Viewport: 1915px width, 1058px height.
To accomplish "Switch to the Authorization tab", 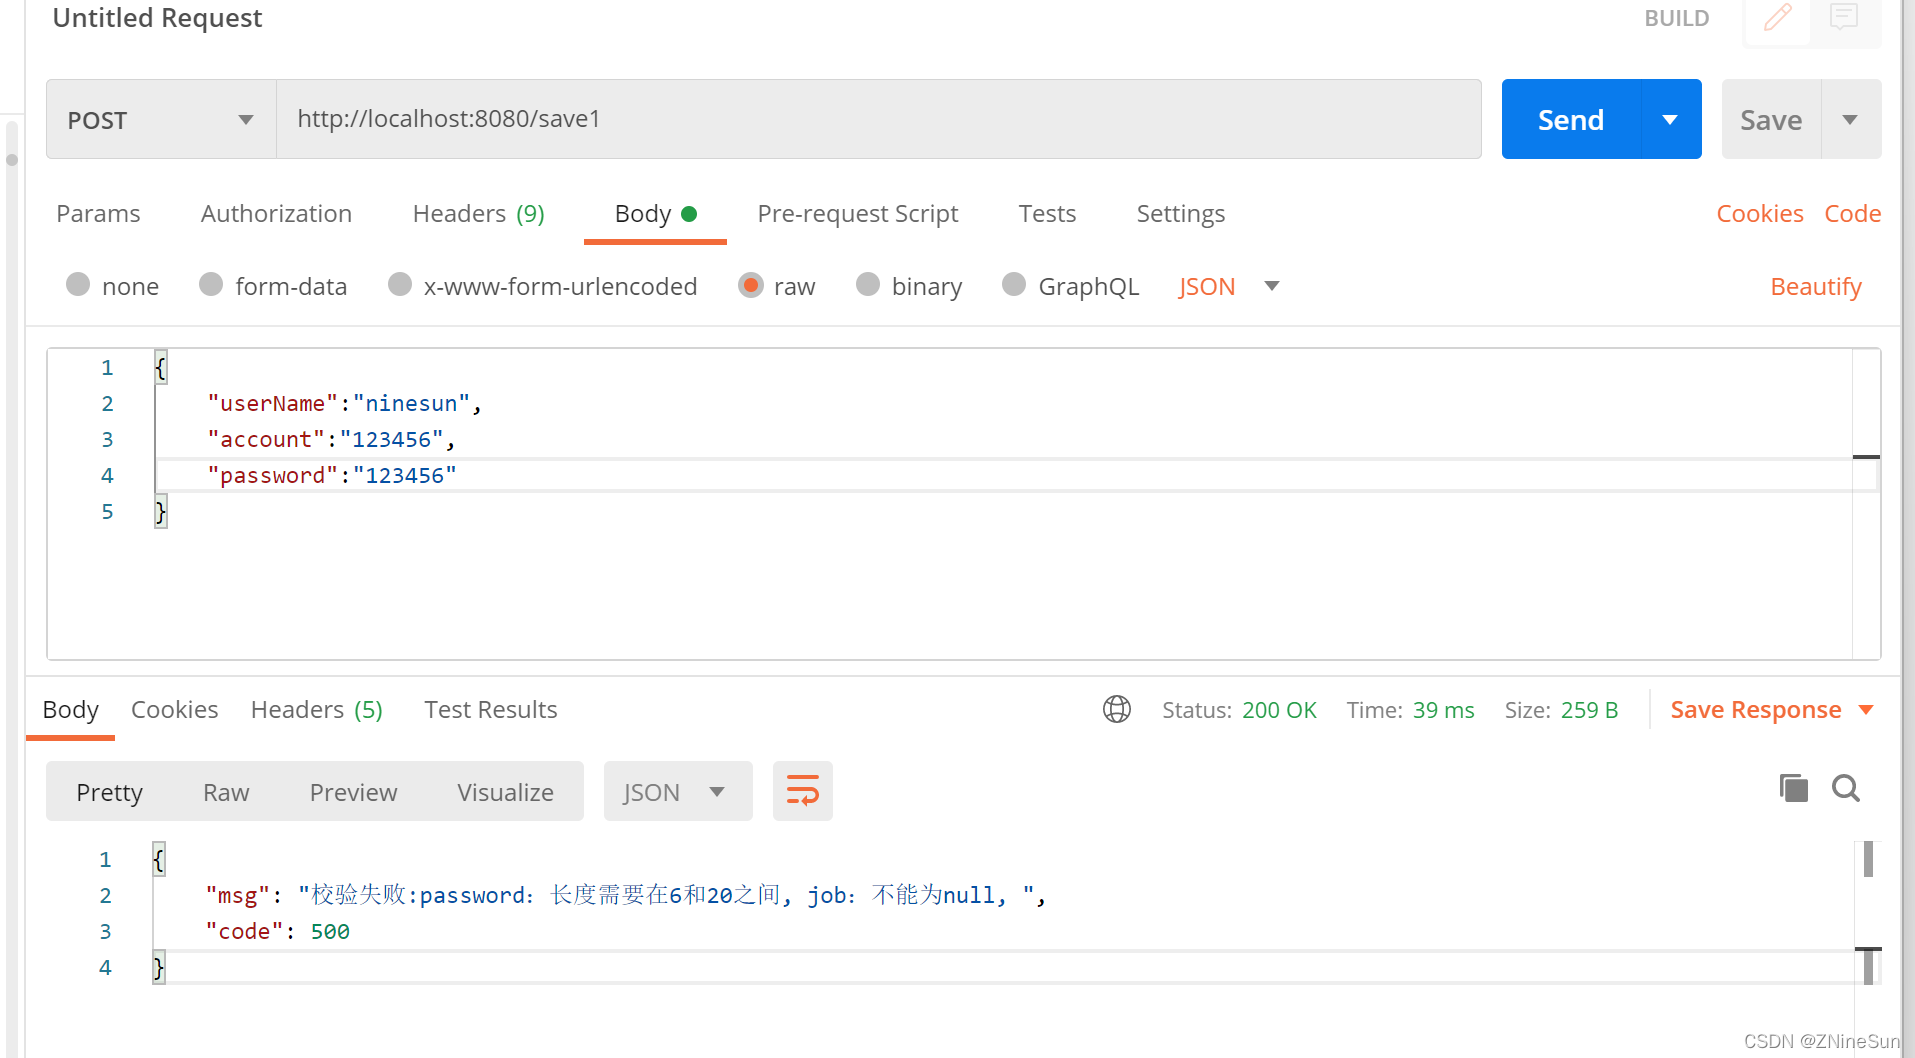I will pyautogui.click(x=276, y=214).
